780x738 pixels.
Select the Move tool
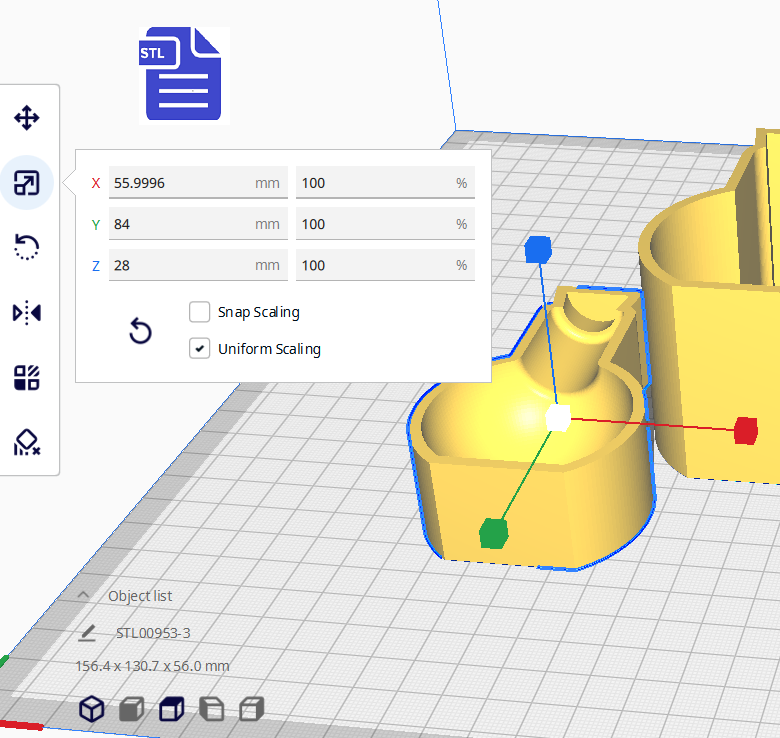click(26, 119)
